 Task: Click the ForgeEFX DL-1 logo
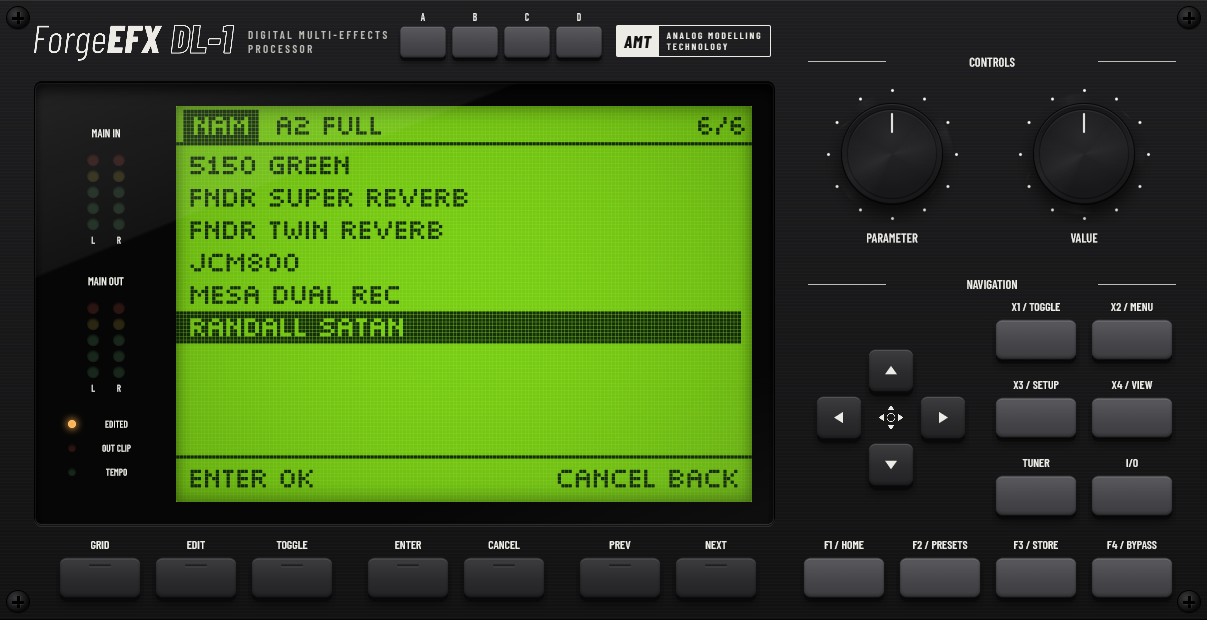pyautogui.click(x=134, y=41)
